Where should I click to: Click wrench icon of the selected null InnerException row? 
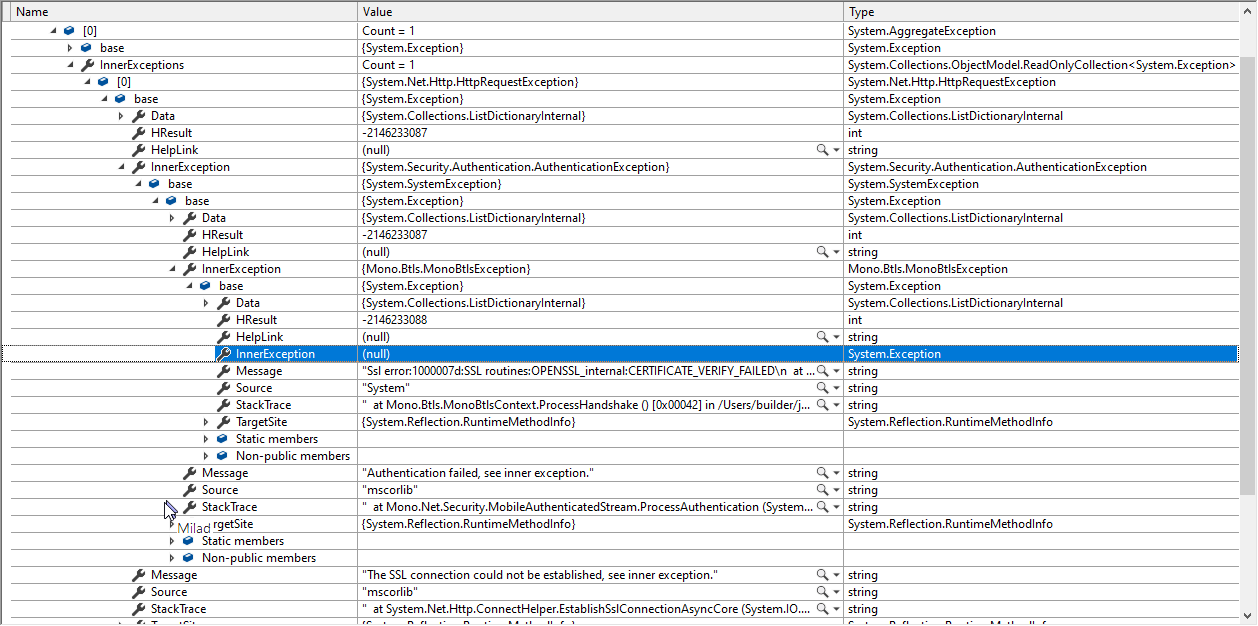tap(223, 354)
